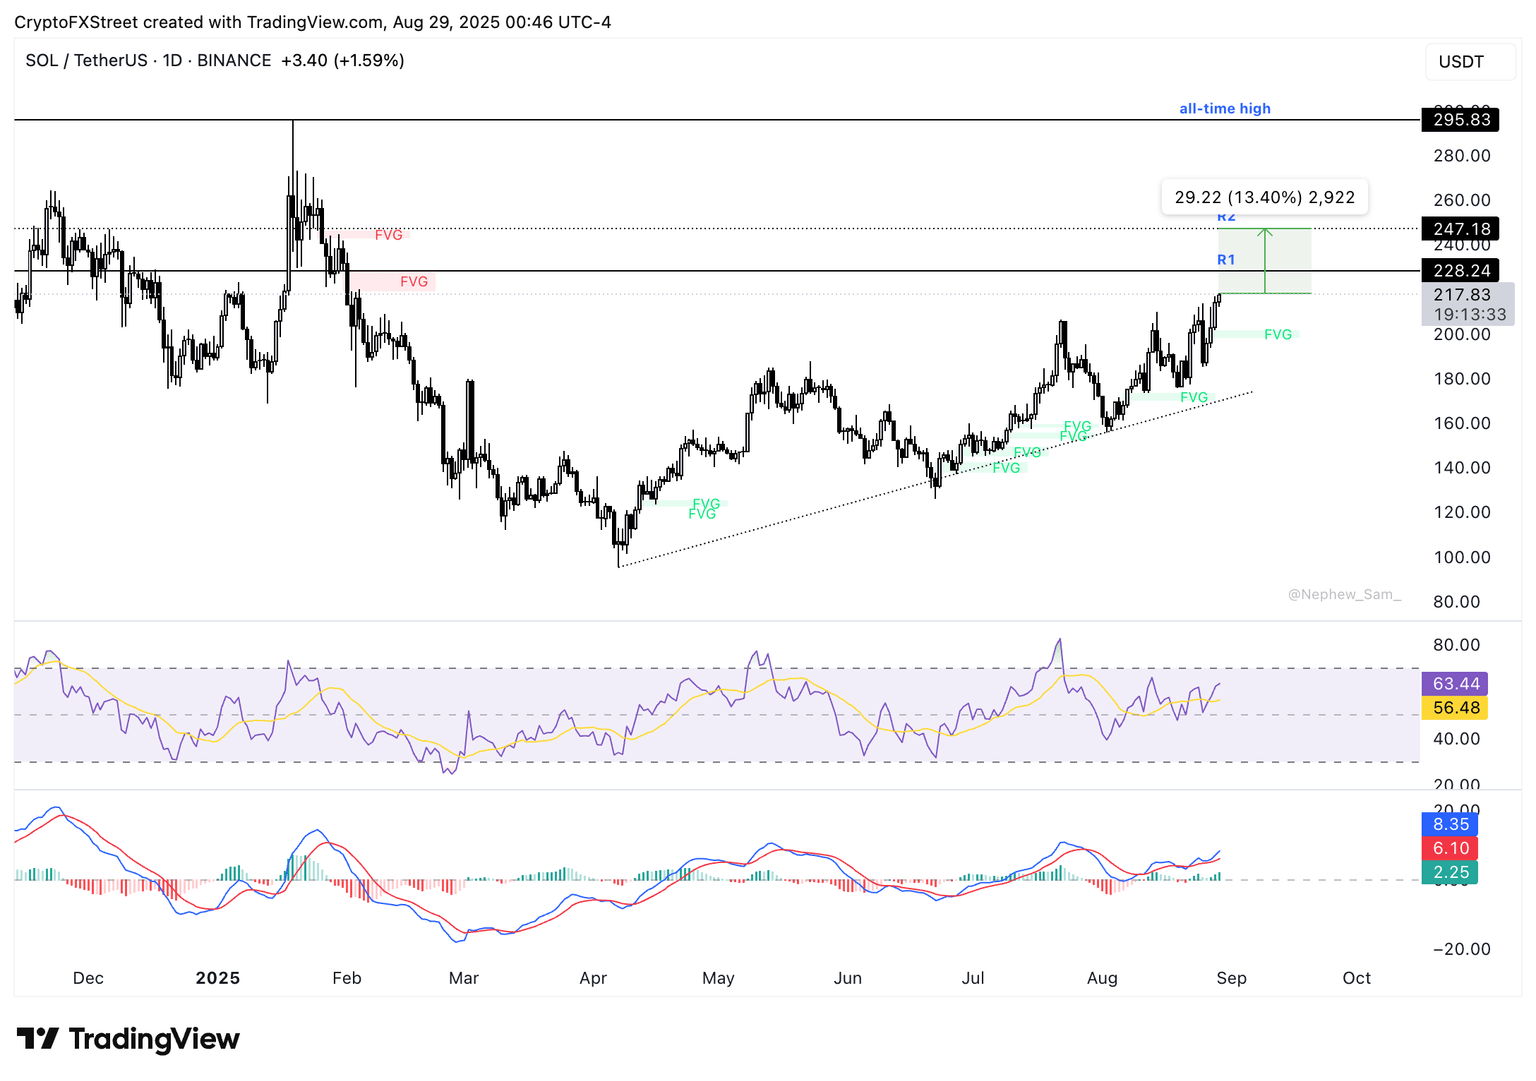Click the all-time high text label

(1225, 108)
